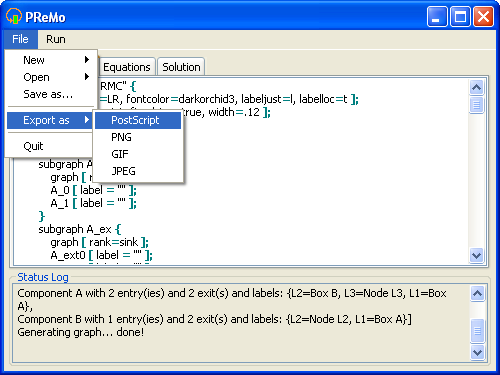Viewport: 500px width, 375px height.
Task: Click the Status Log scrollbar thumb
Action: [477, 331]
